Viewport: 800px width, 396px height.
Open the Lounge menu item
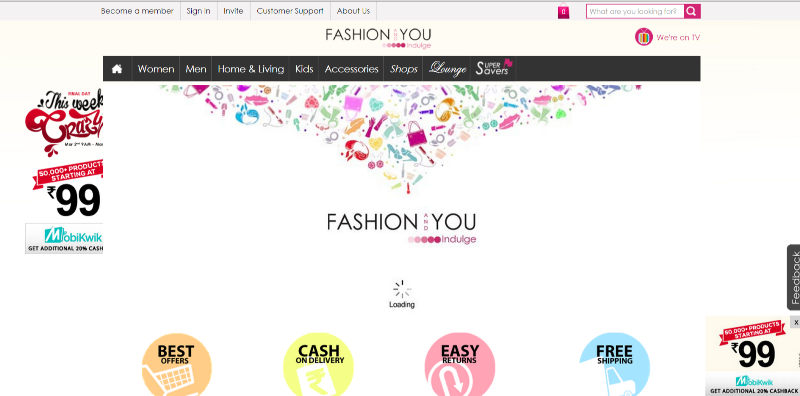pyautogui.click(x=447, y=69)
